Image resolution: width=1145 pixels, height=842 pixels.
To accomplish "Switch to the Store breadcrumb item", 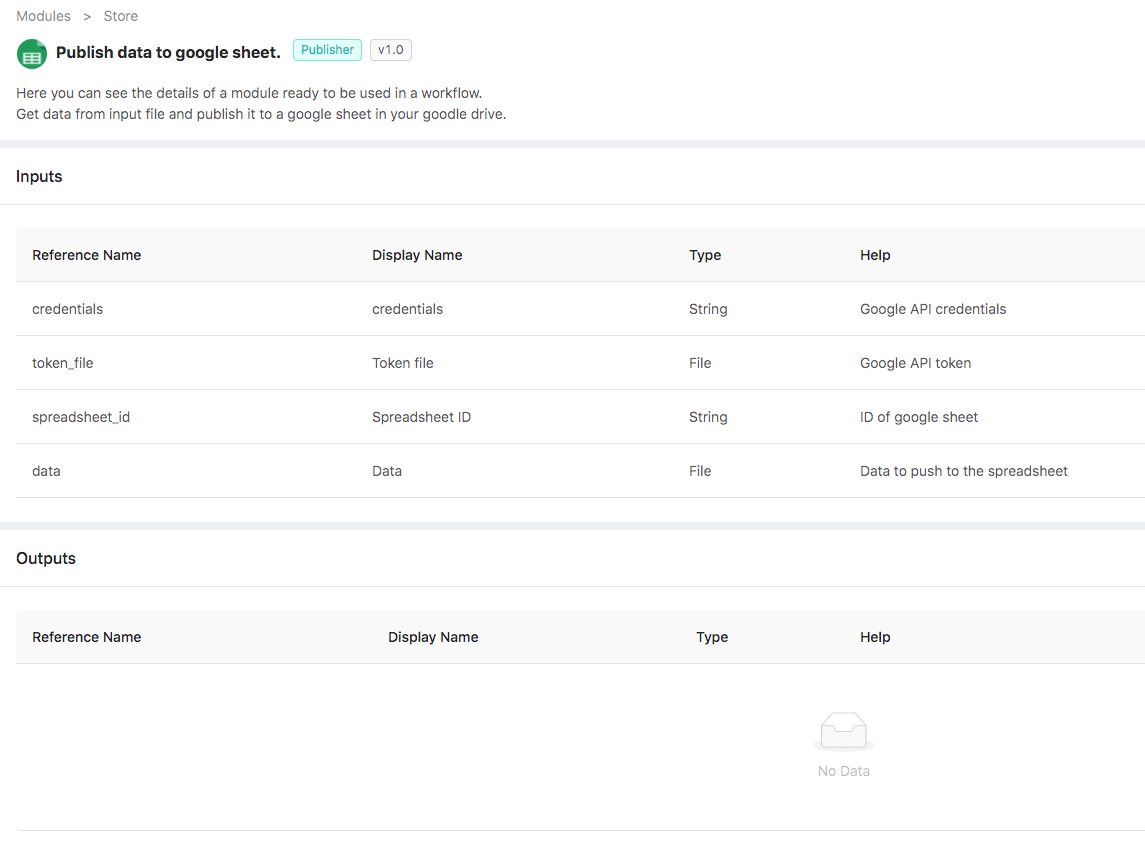I will tap(120, 15).
